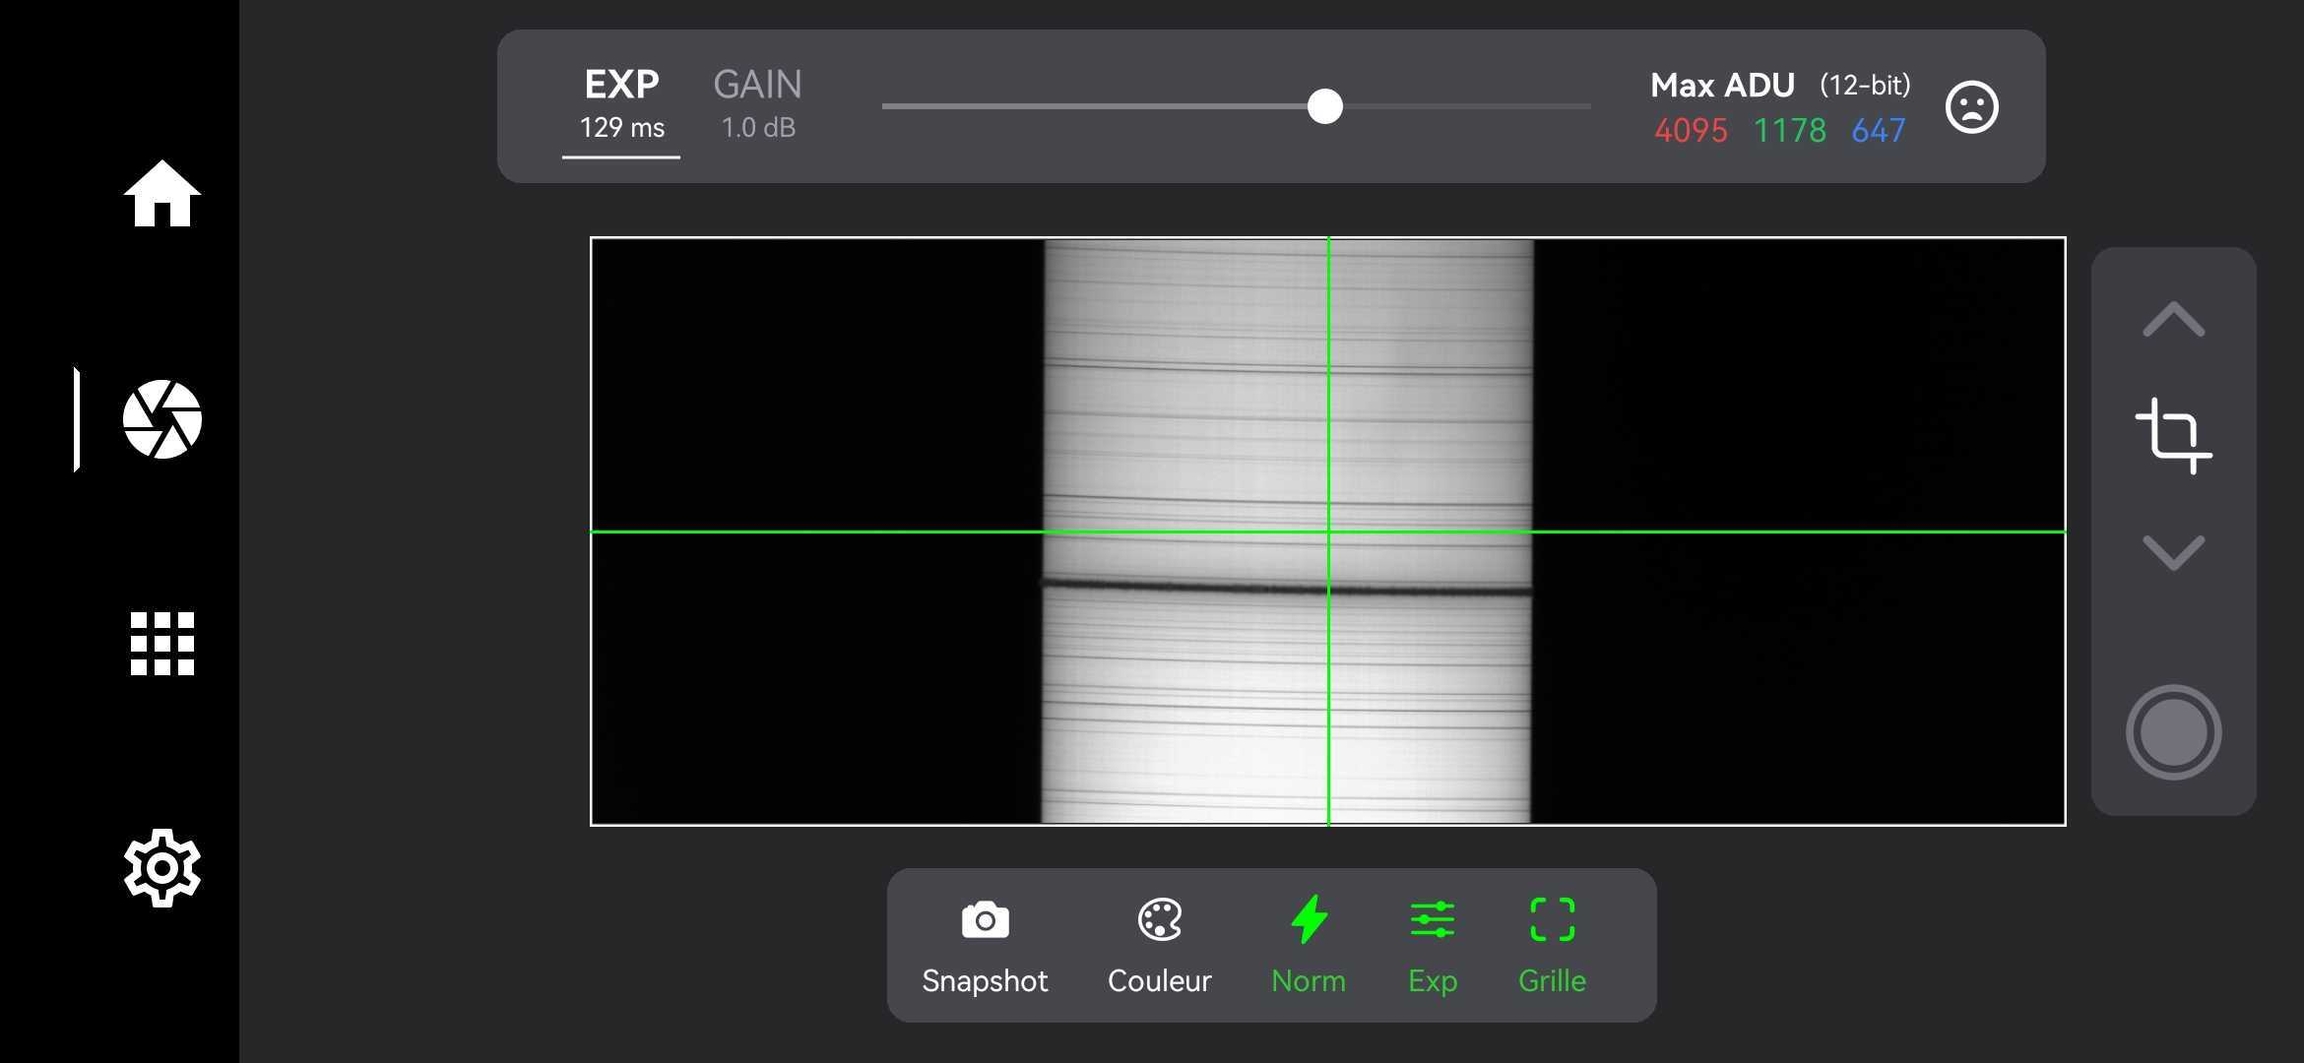Open the grid gallery view
Screen dimensions: 2304x1063
tap(162, 644)
